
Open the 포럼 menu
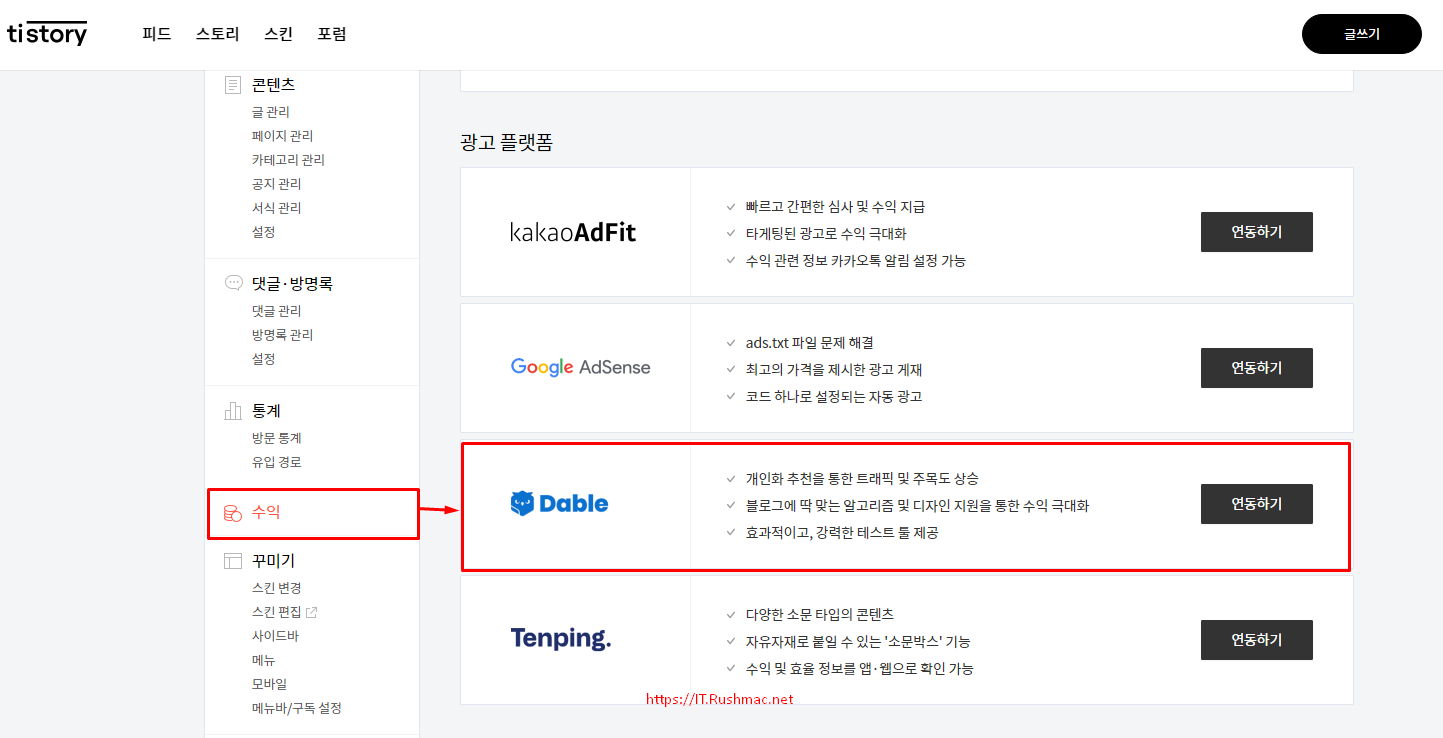tap(332, 34)
